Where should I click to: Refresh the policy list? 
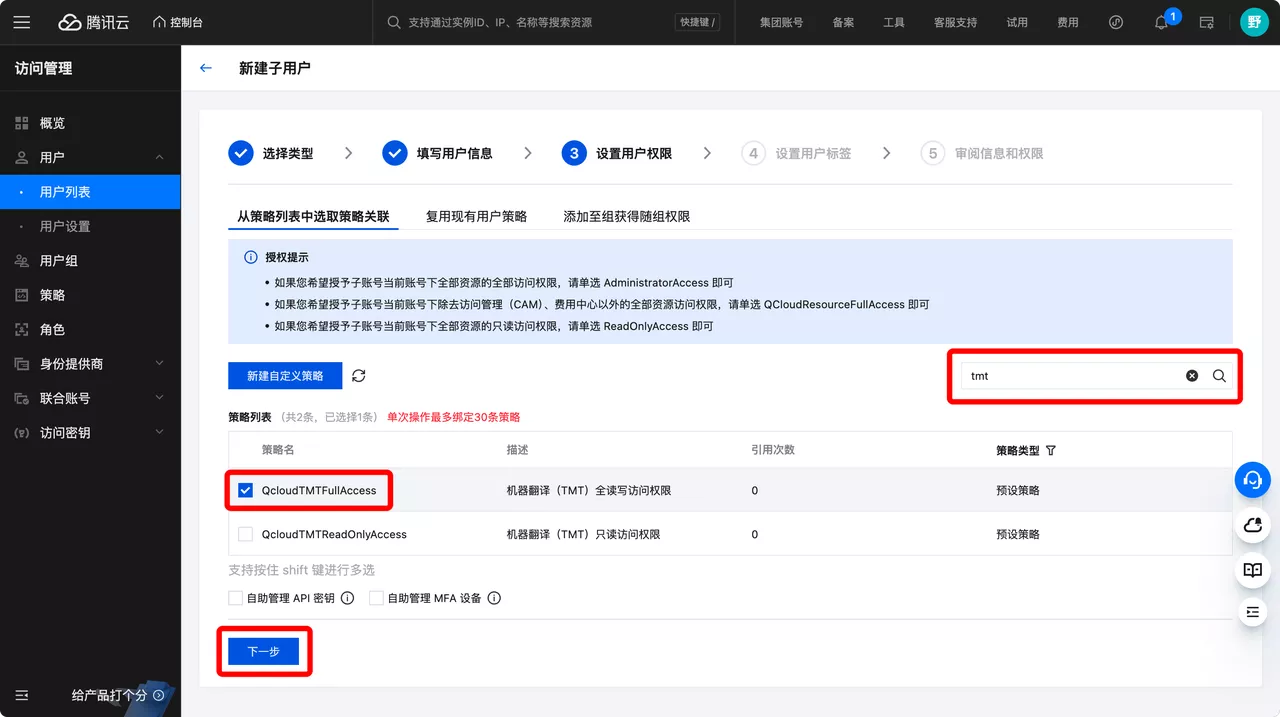[358, 375]
